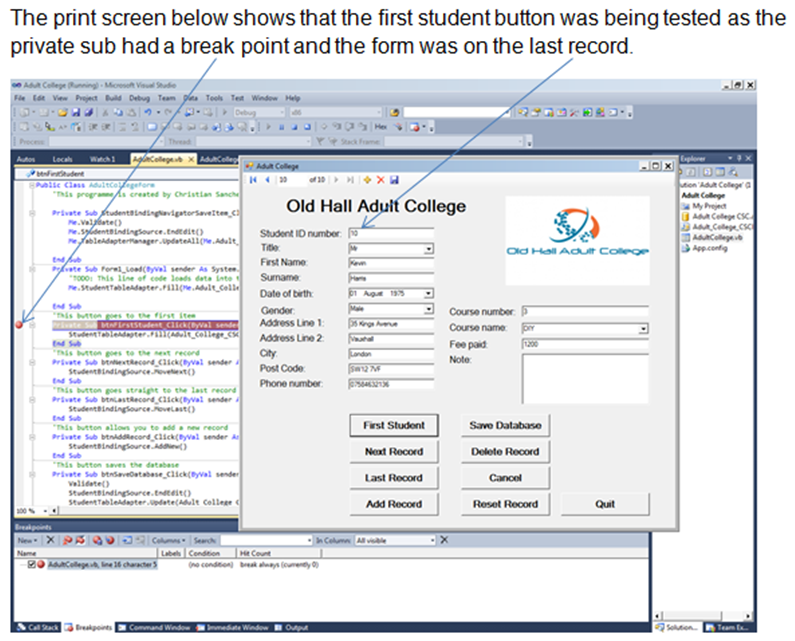Open the New breakpoint dropdown
This screenshot has width=795, height=641.
pos(27,541)
